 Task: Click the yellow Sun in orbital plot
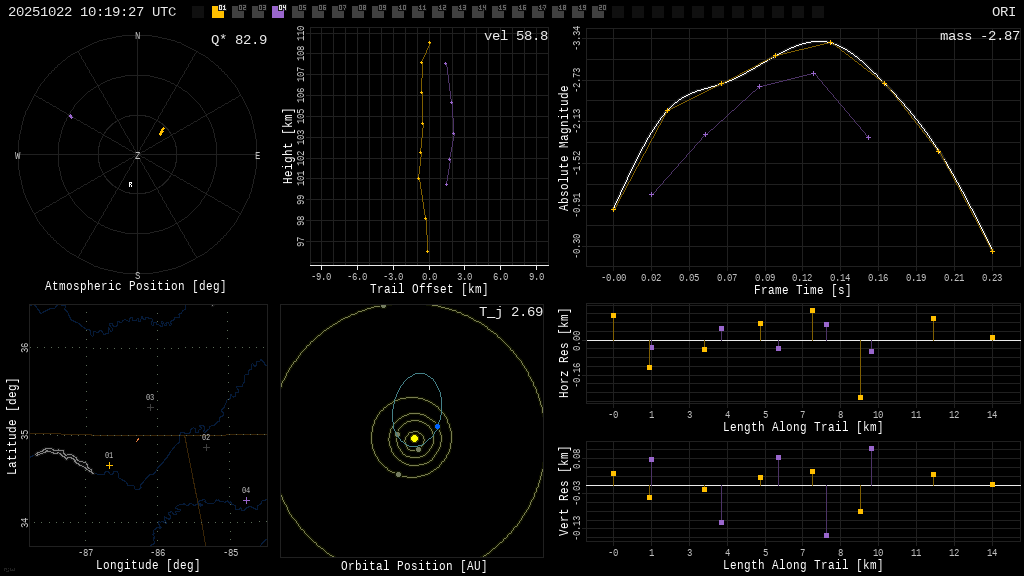(x=414, y=438)
